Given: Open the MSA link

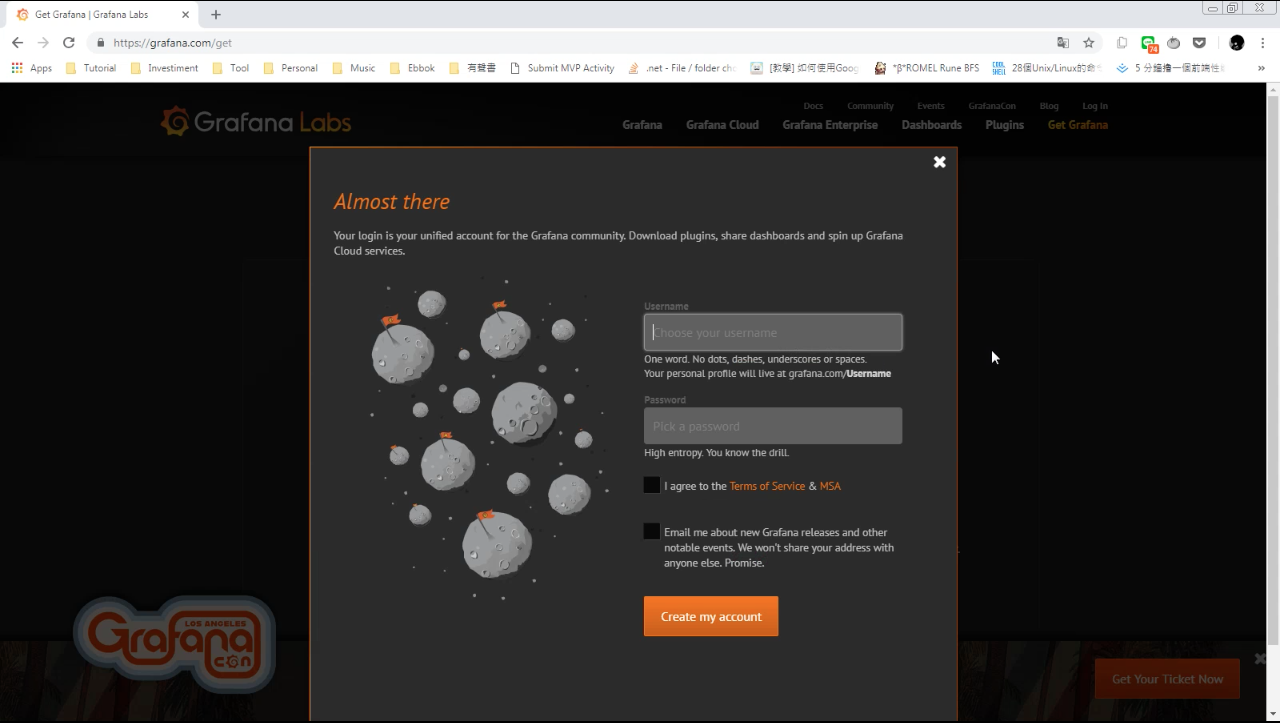Looking at the screenshot, I should [x=830, y=486].
